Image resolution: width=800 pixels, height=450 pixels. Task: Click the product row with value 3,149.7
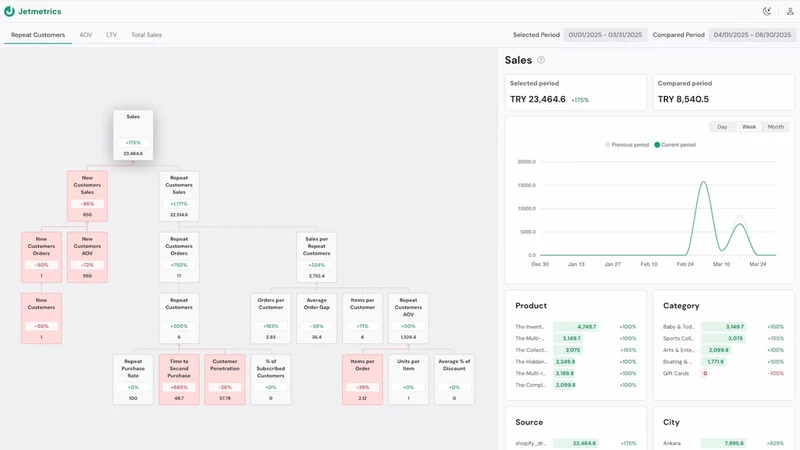click(x=576, y=338)
